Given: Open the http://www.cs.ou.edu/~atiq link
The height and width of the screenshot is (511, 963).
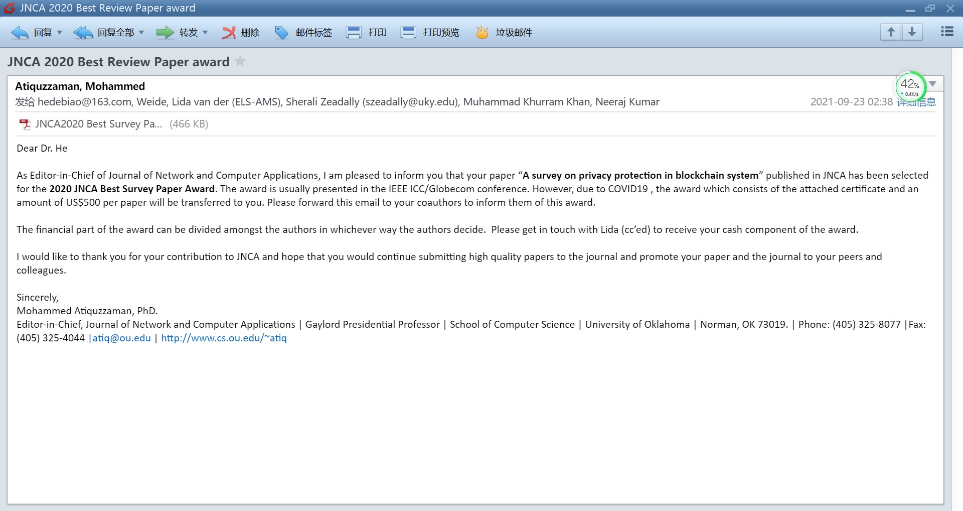Looking at the screenshot, I should click(224, 338).
